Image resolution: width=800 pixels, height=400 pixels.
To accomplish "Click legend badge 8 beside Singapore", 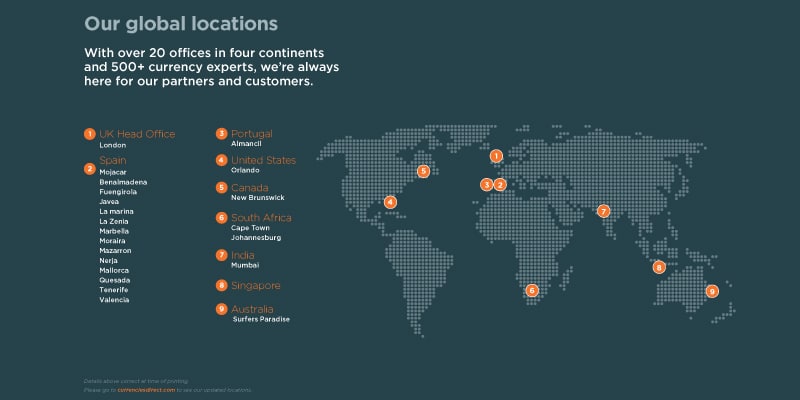I will click(221, 285).
